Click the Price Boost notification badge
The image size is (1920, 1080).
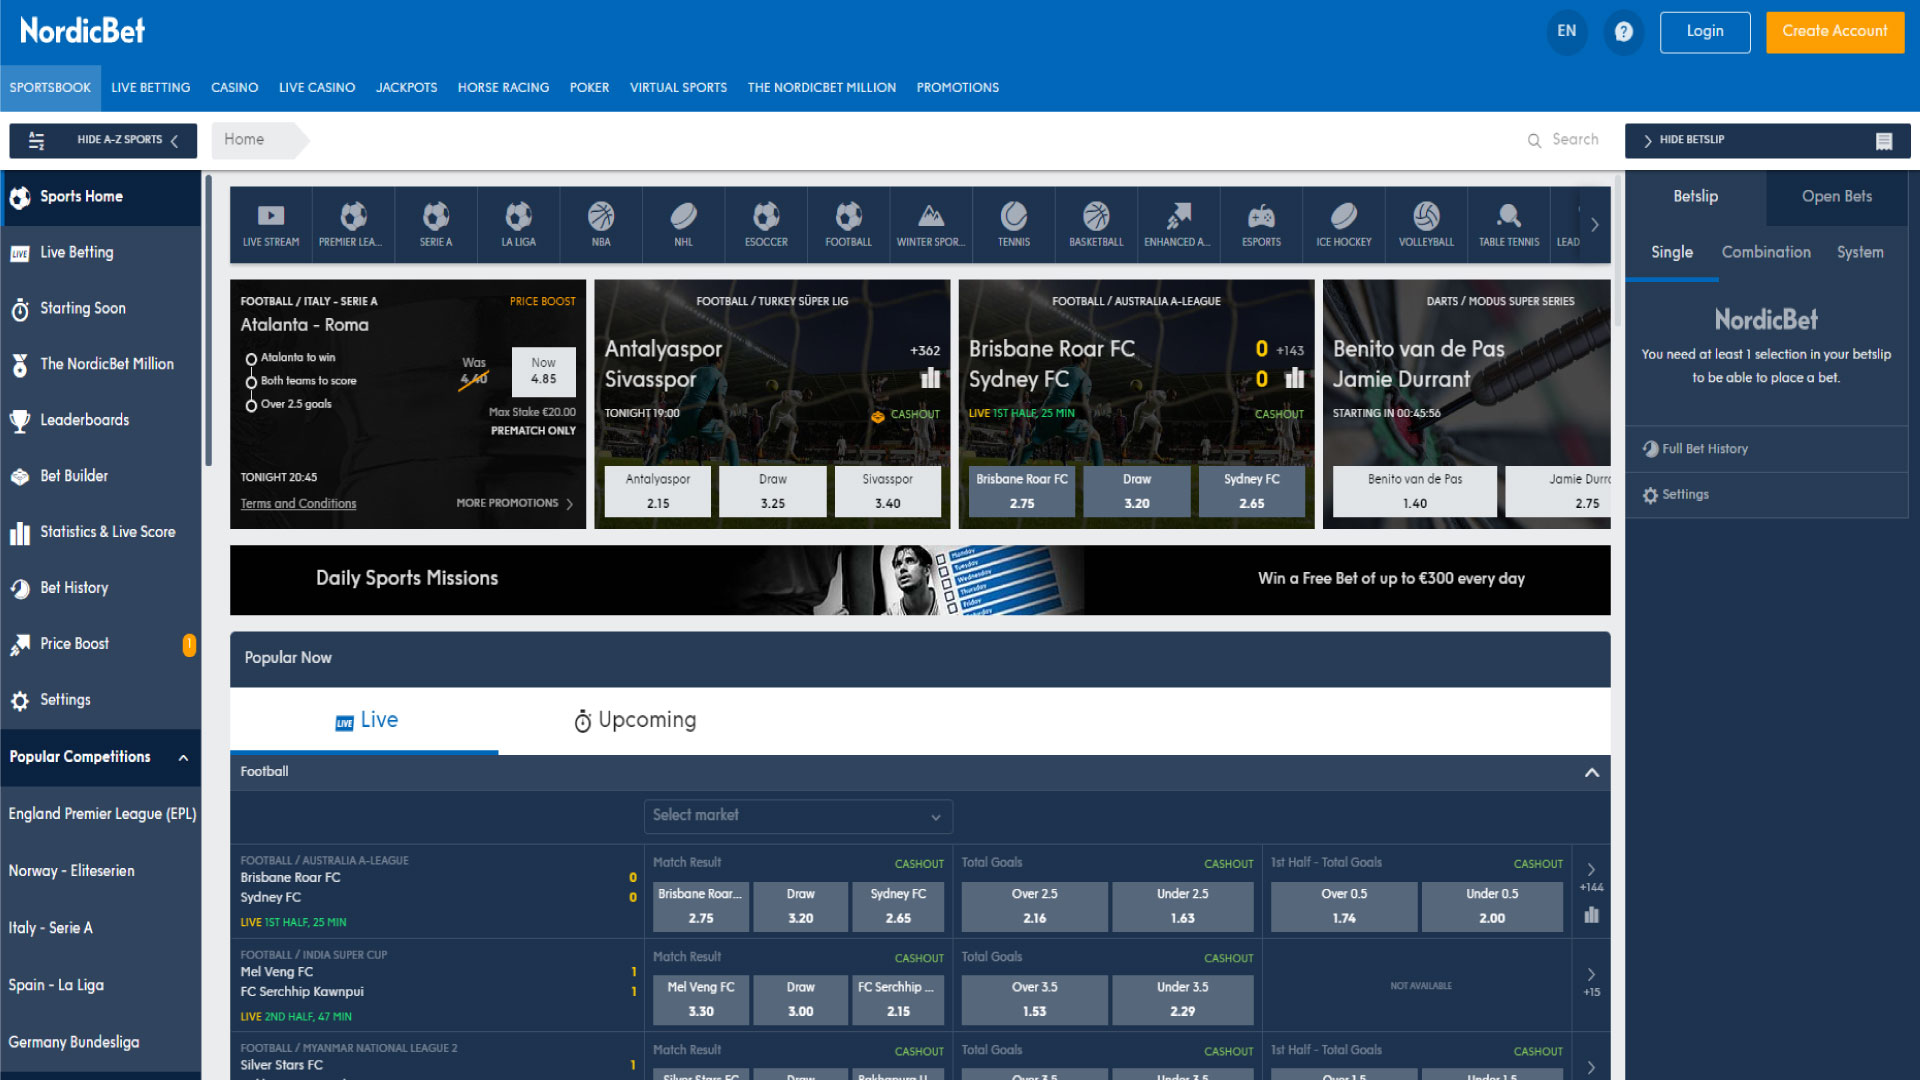pyautogui.click(x=189, y=645)
